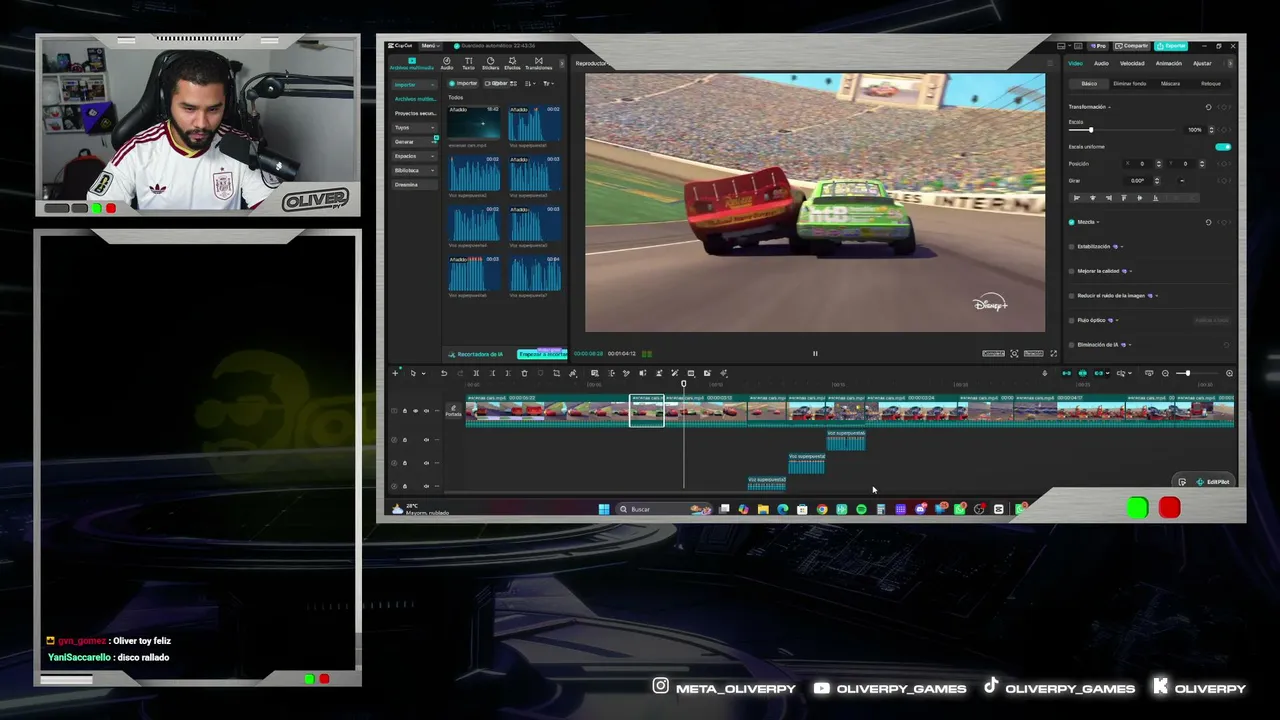Viewport: 1280px width, 720px height.
Task: Uncheck the Mezcla checkbox
Action: (1072, 222)
